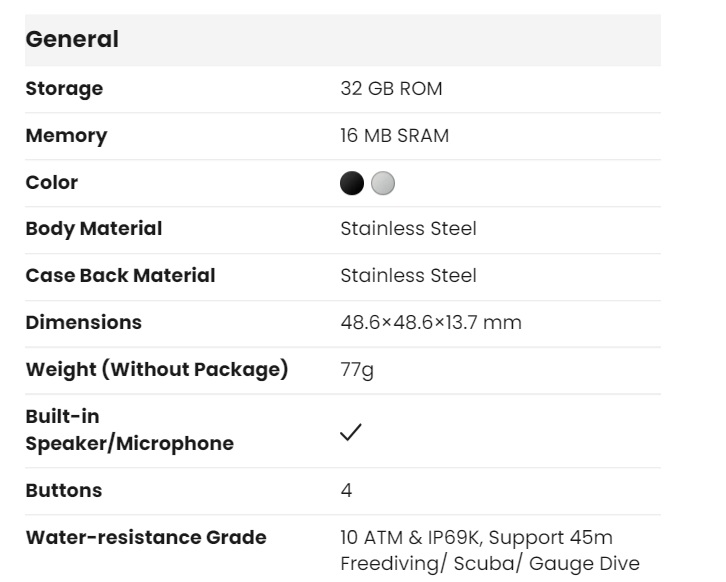
Task: Click the Water-resistance Grade label
Action: [x=145, y=538]
